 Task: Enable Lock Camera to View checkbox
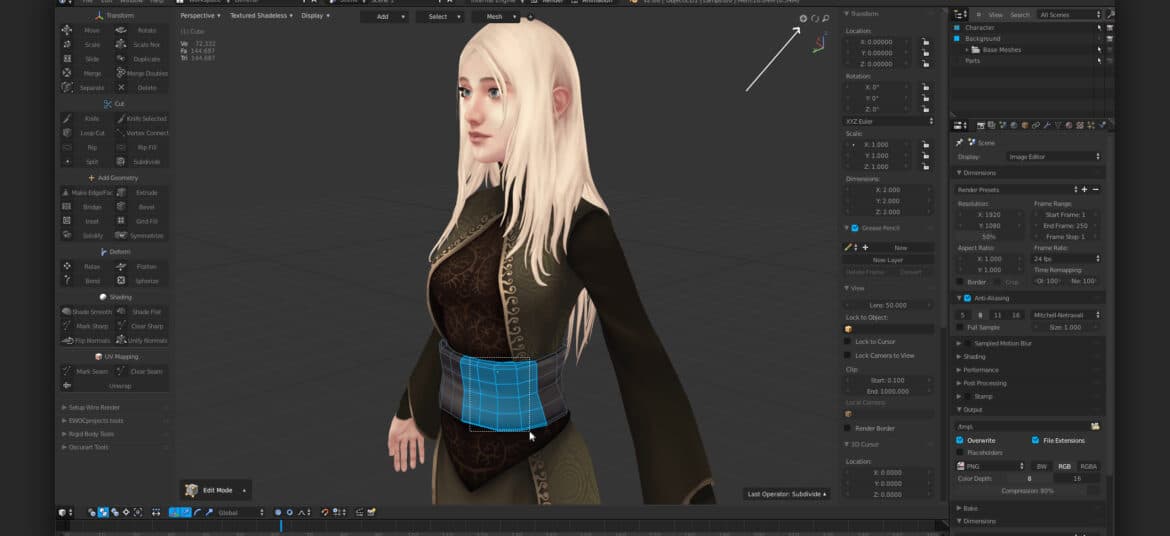tap(847, 355)
